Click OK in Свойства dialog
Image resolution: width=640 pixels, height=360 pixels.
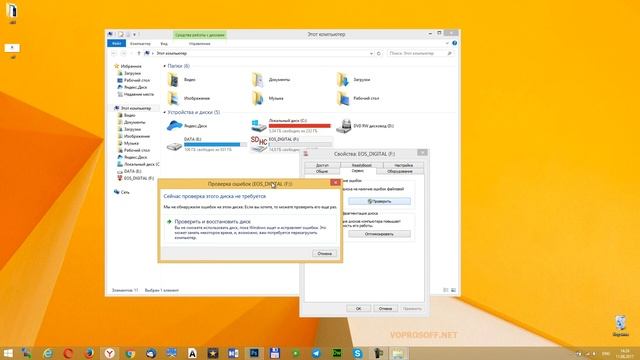(x=358, y=309)
